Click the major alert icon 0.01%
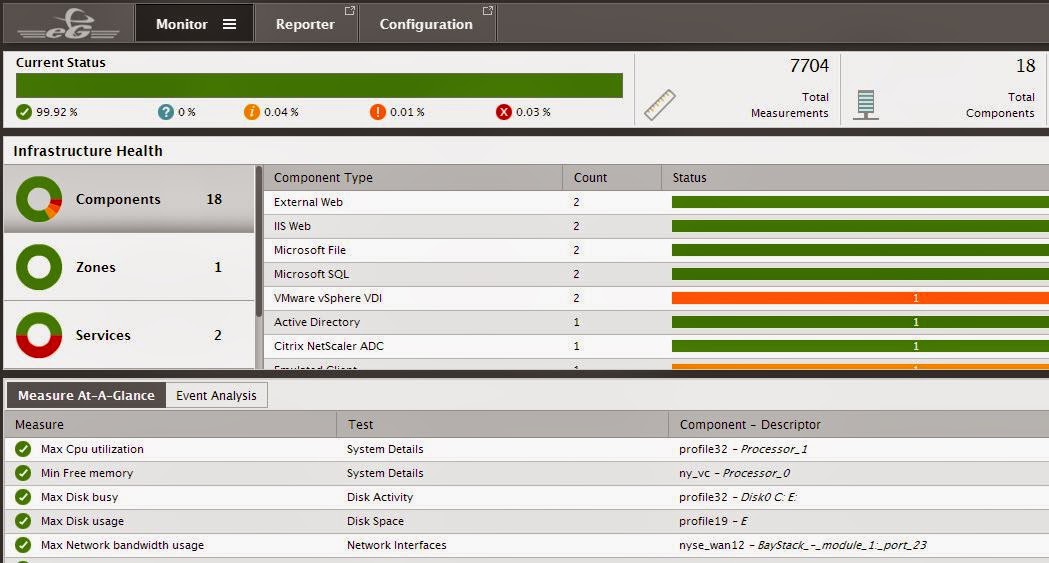Screen dimensions: 1049x563 (377, 112)
